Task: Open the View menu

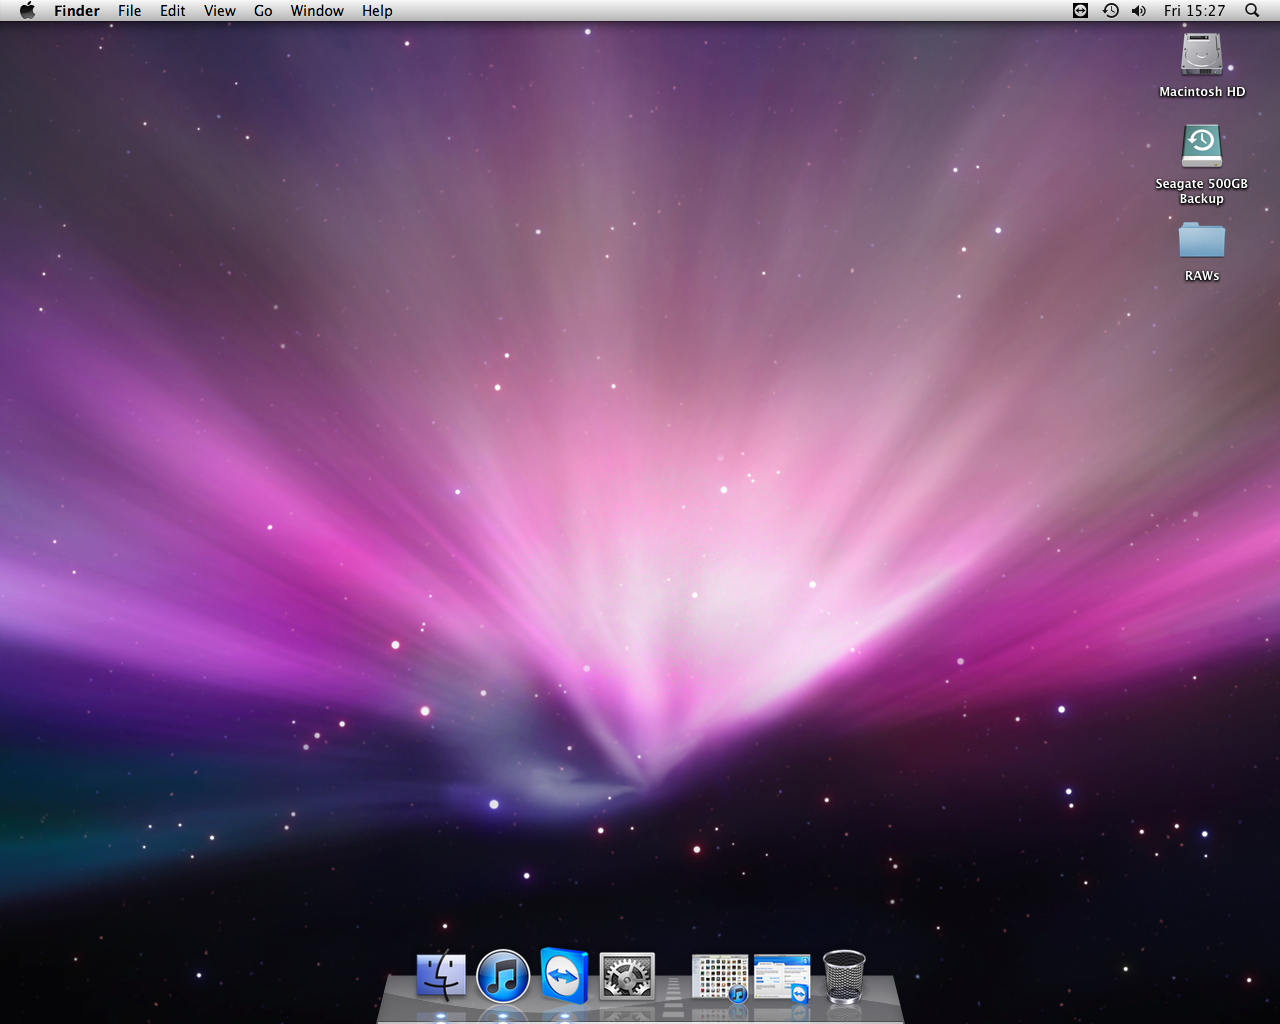Action: [220, 11]
